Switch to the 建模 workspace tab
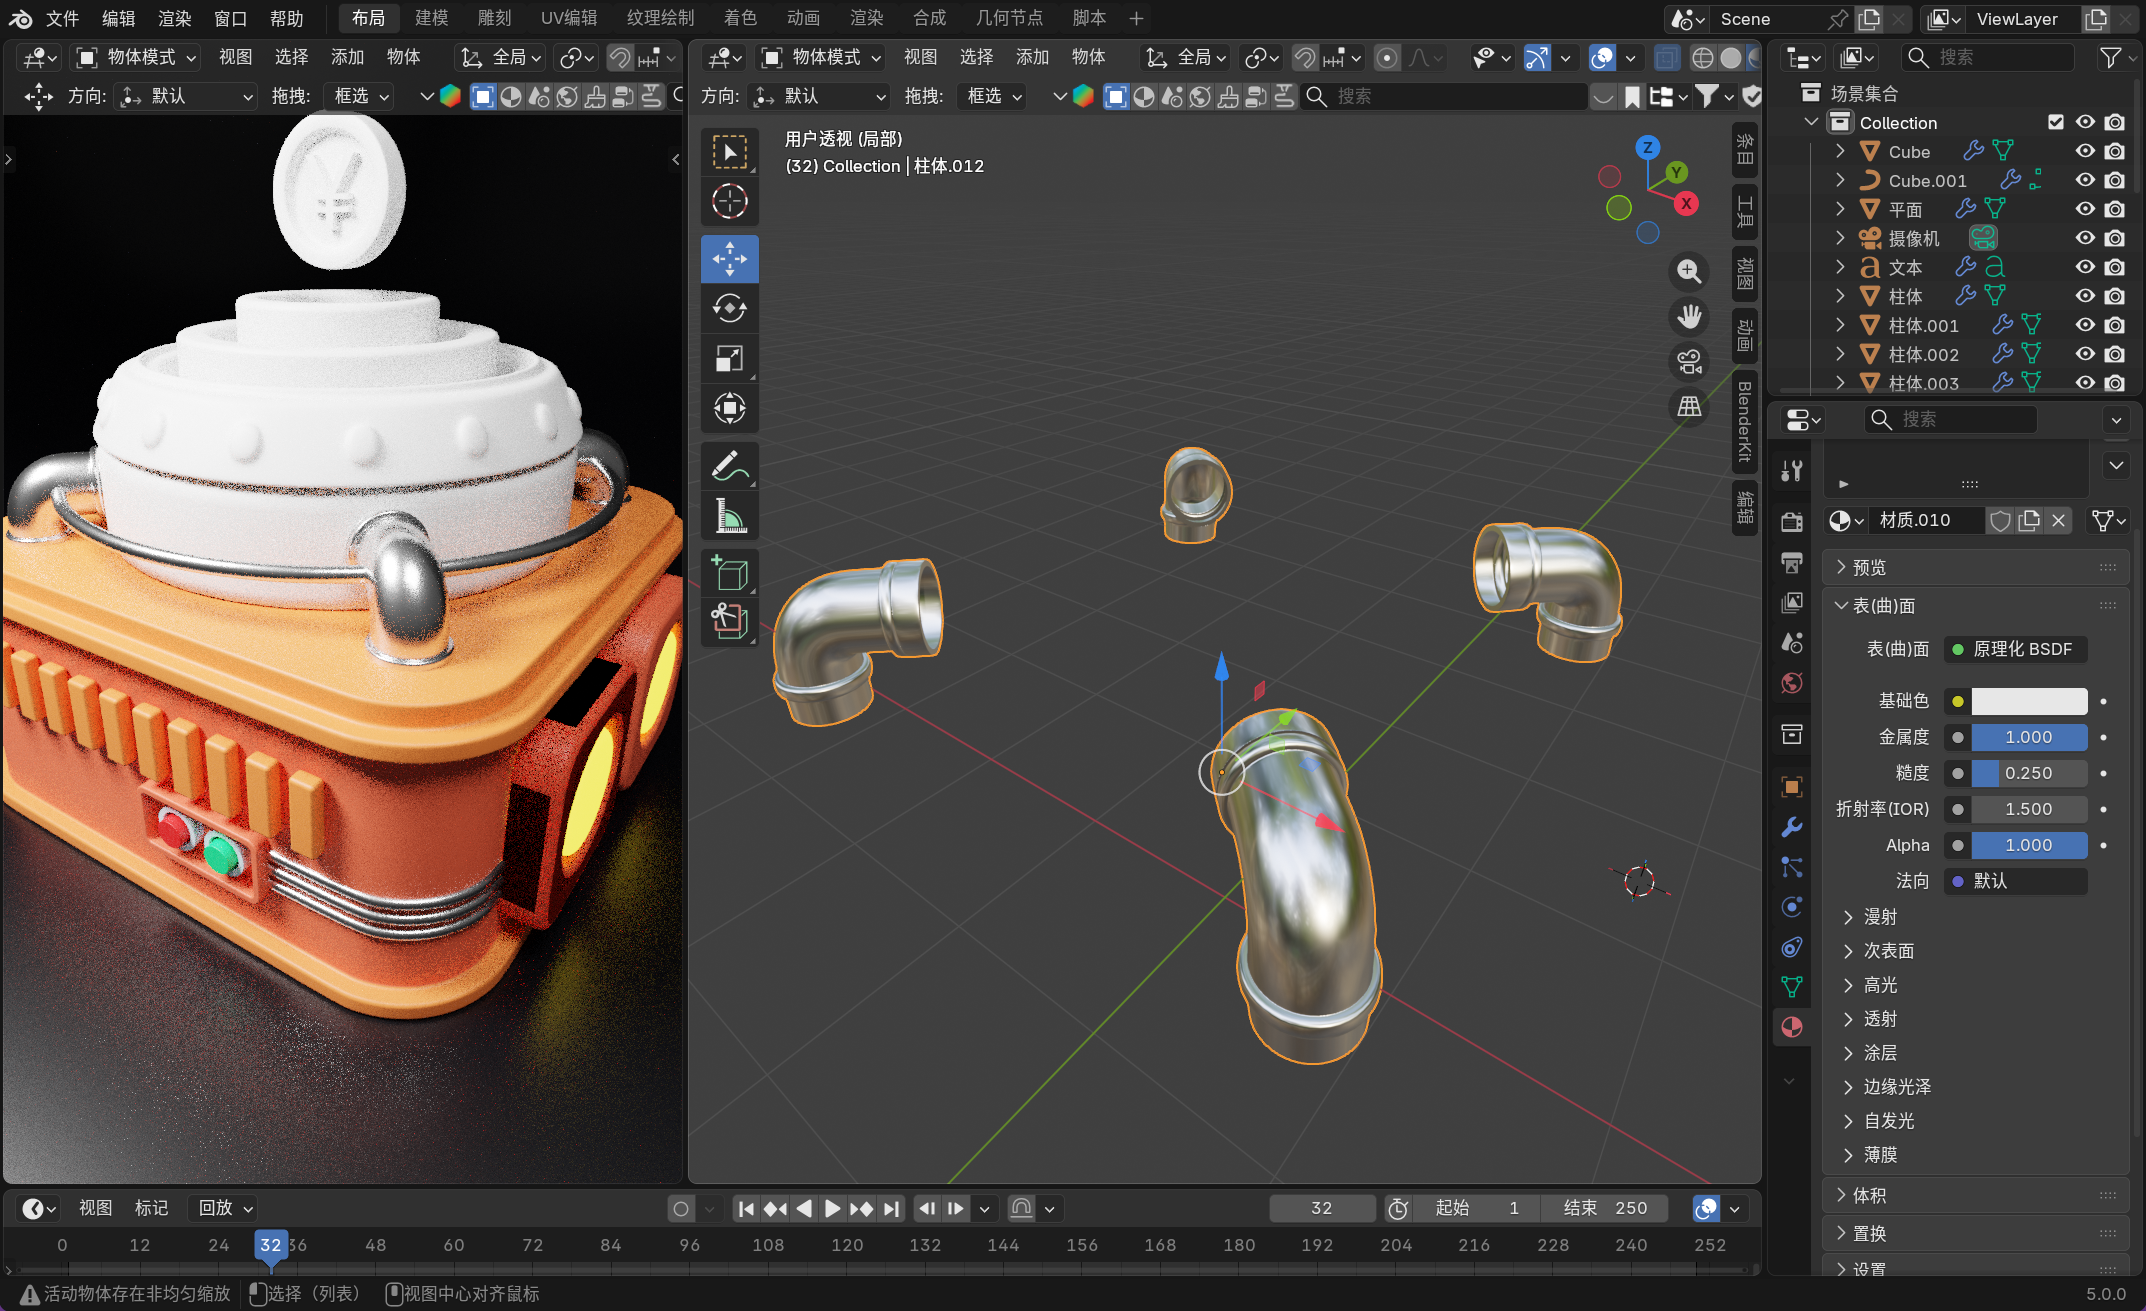The height and width of the screenshot is (1311, 2146). tap(431, 18)
